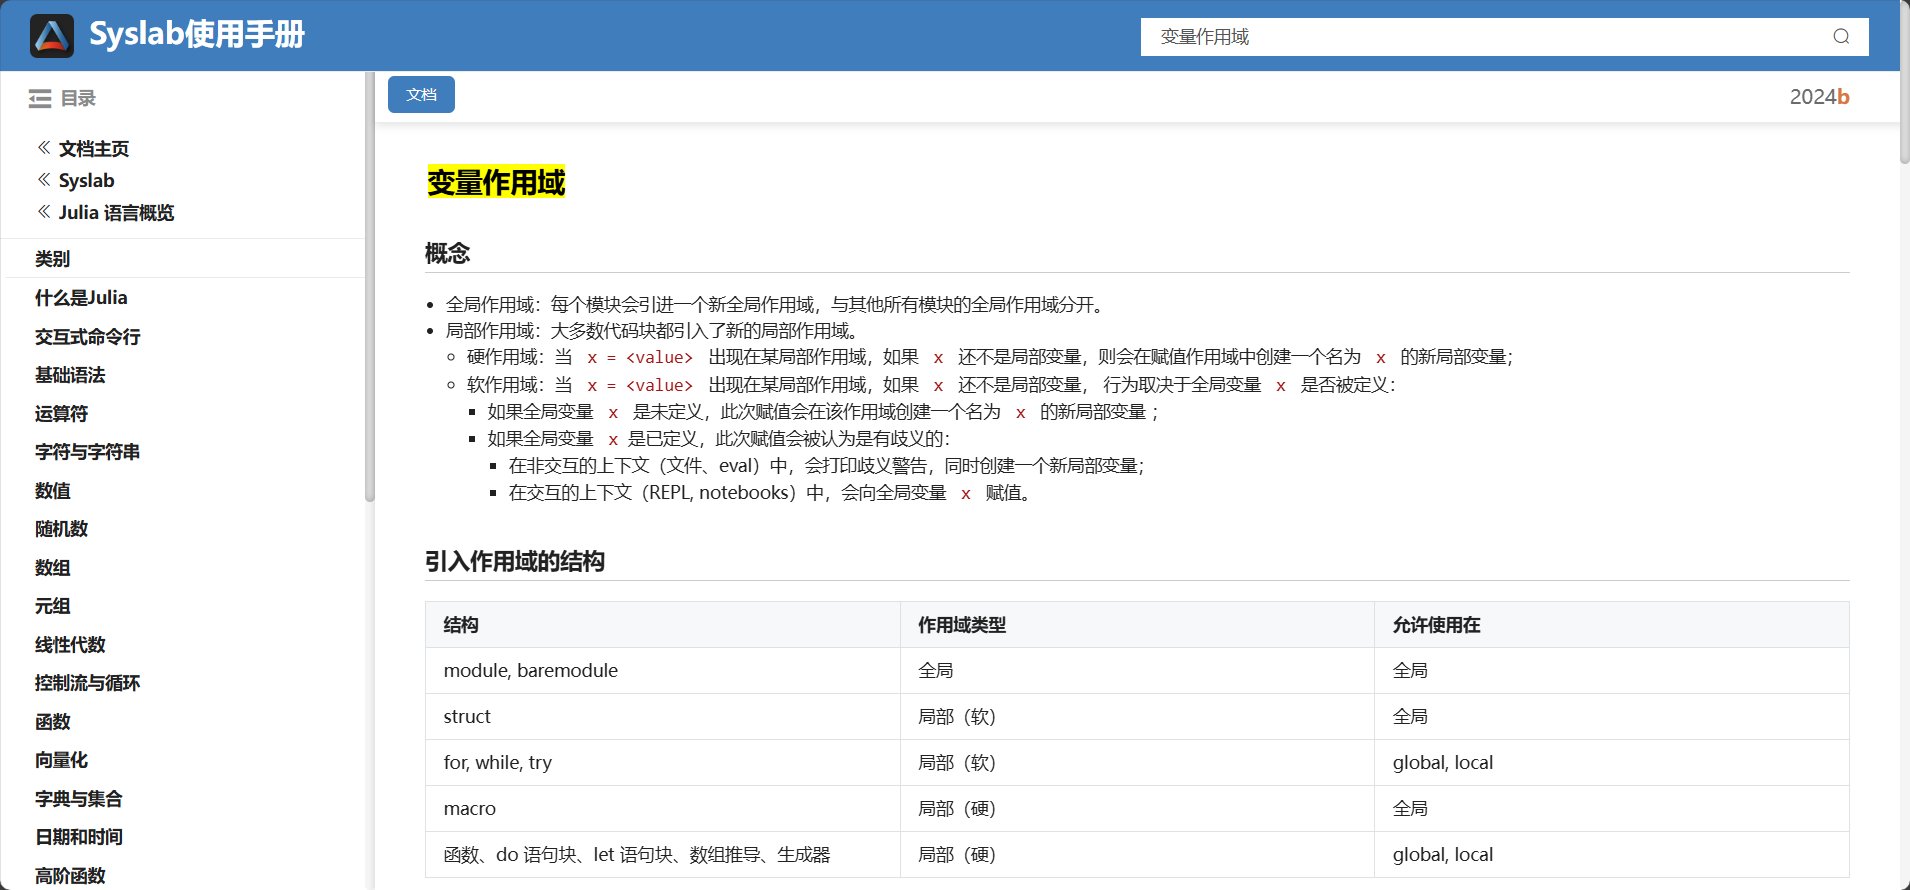Click the 硬作用域 bullet line
The width and height of the screenshot is (1910, 890).
990,357
